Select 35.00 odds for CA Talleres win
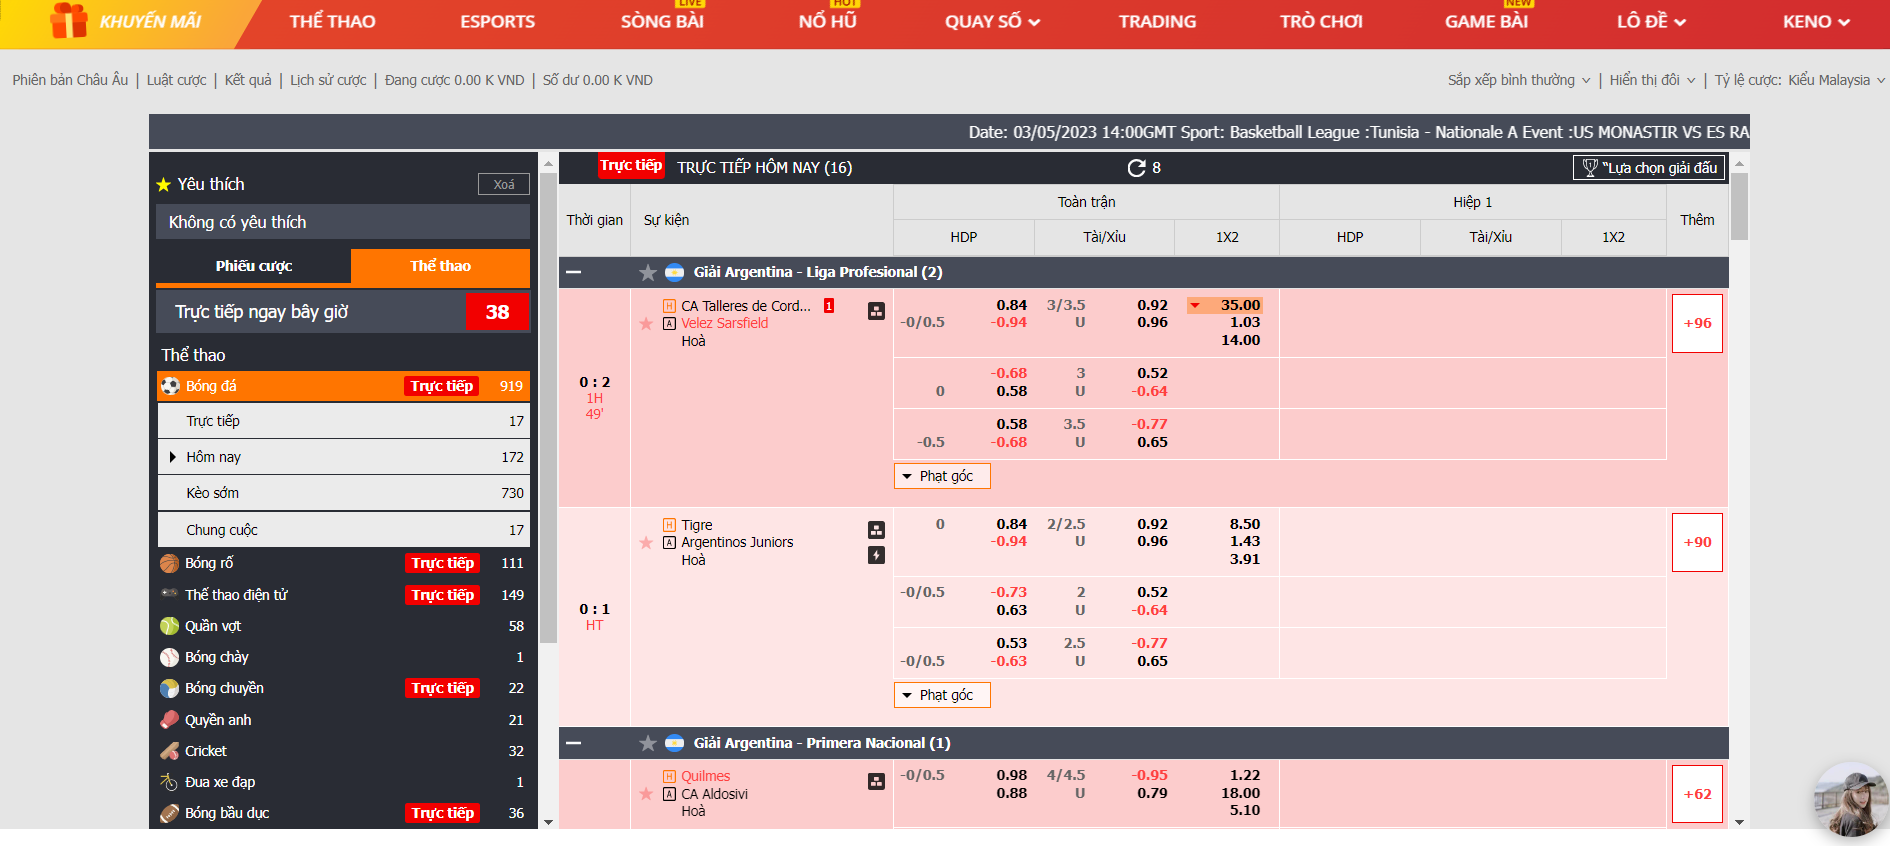Image resolution: width=1890 pixels, height=846 pixels. click(1224, 305)
